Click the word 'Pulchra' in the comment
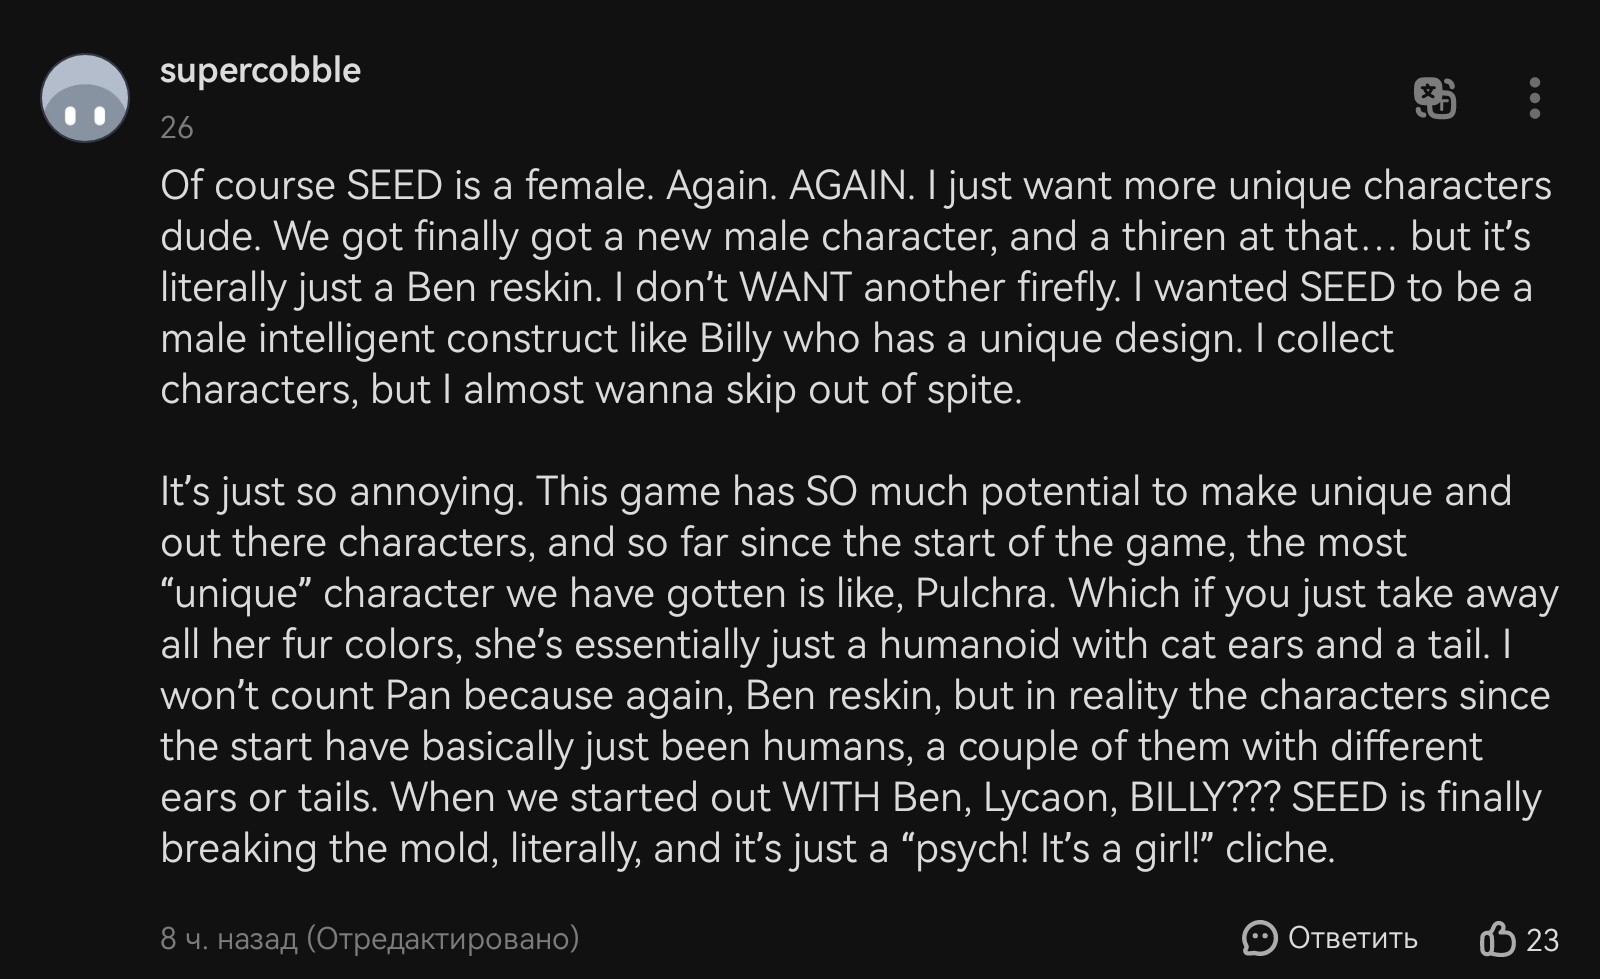This screenshot has width=1600, height=979. click(x=984, y=593)
